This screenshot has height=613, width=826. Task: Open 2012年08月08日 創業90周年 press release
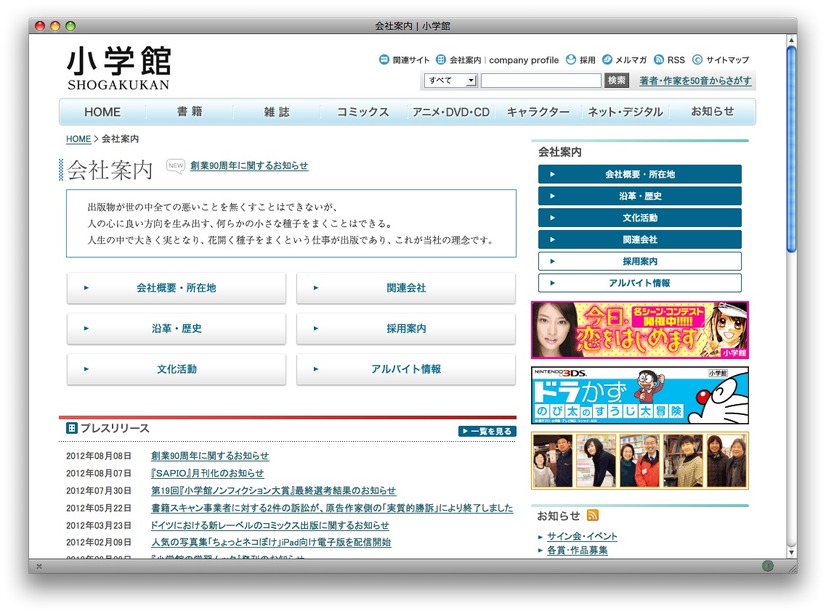pos(210,456)
